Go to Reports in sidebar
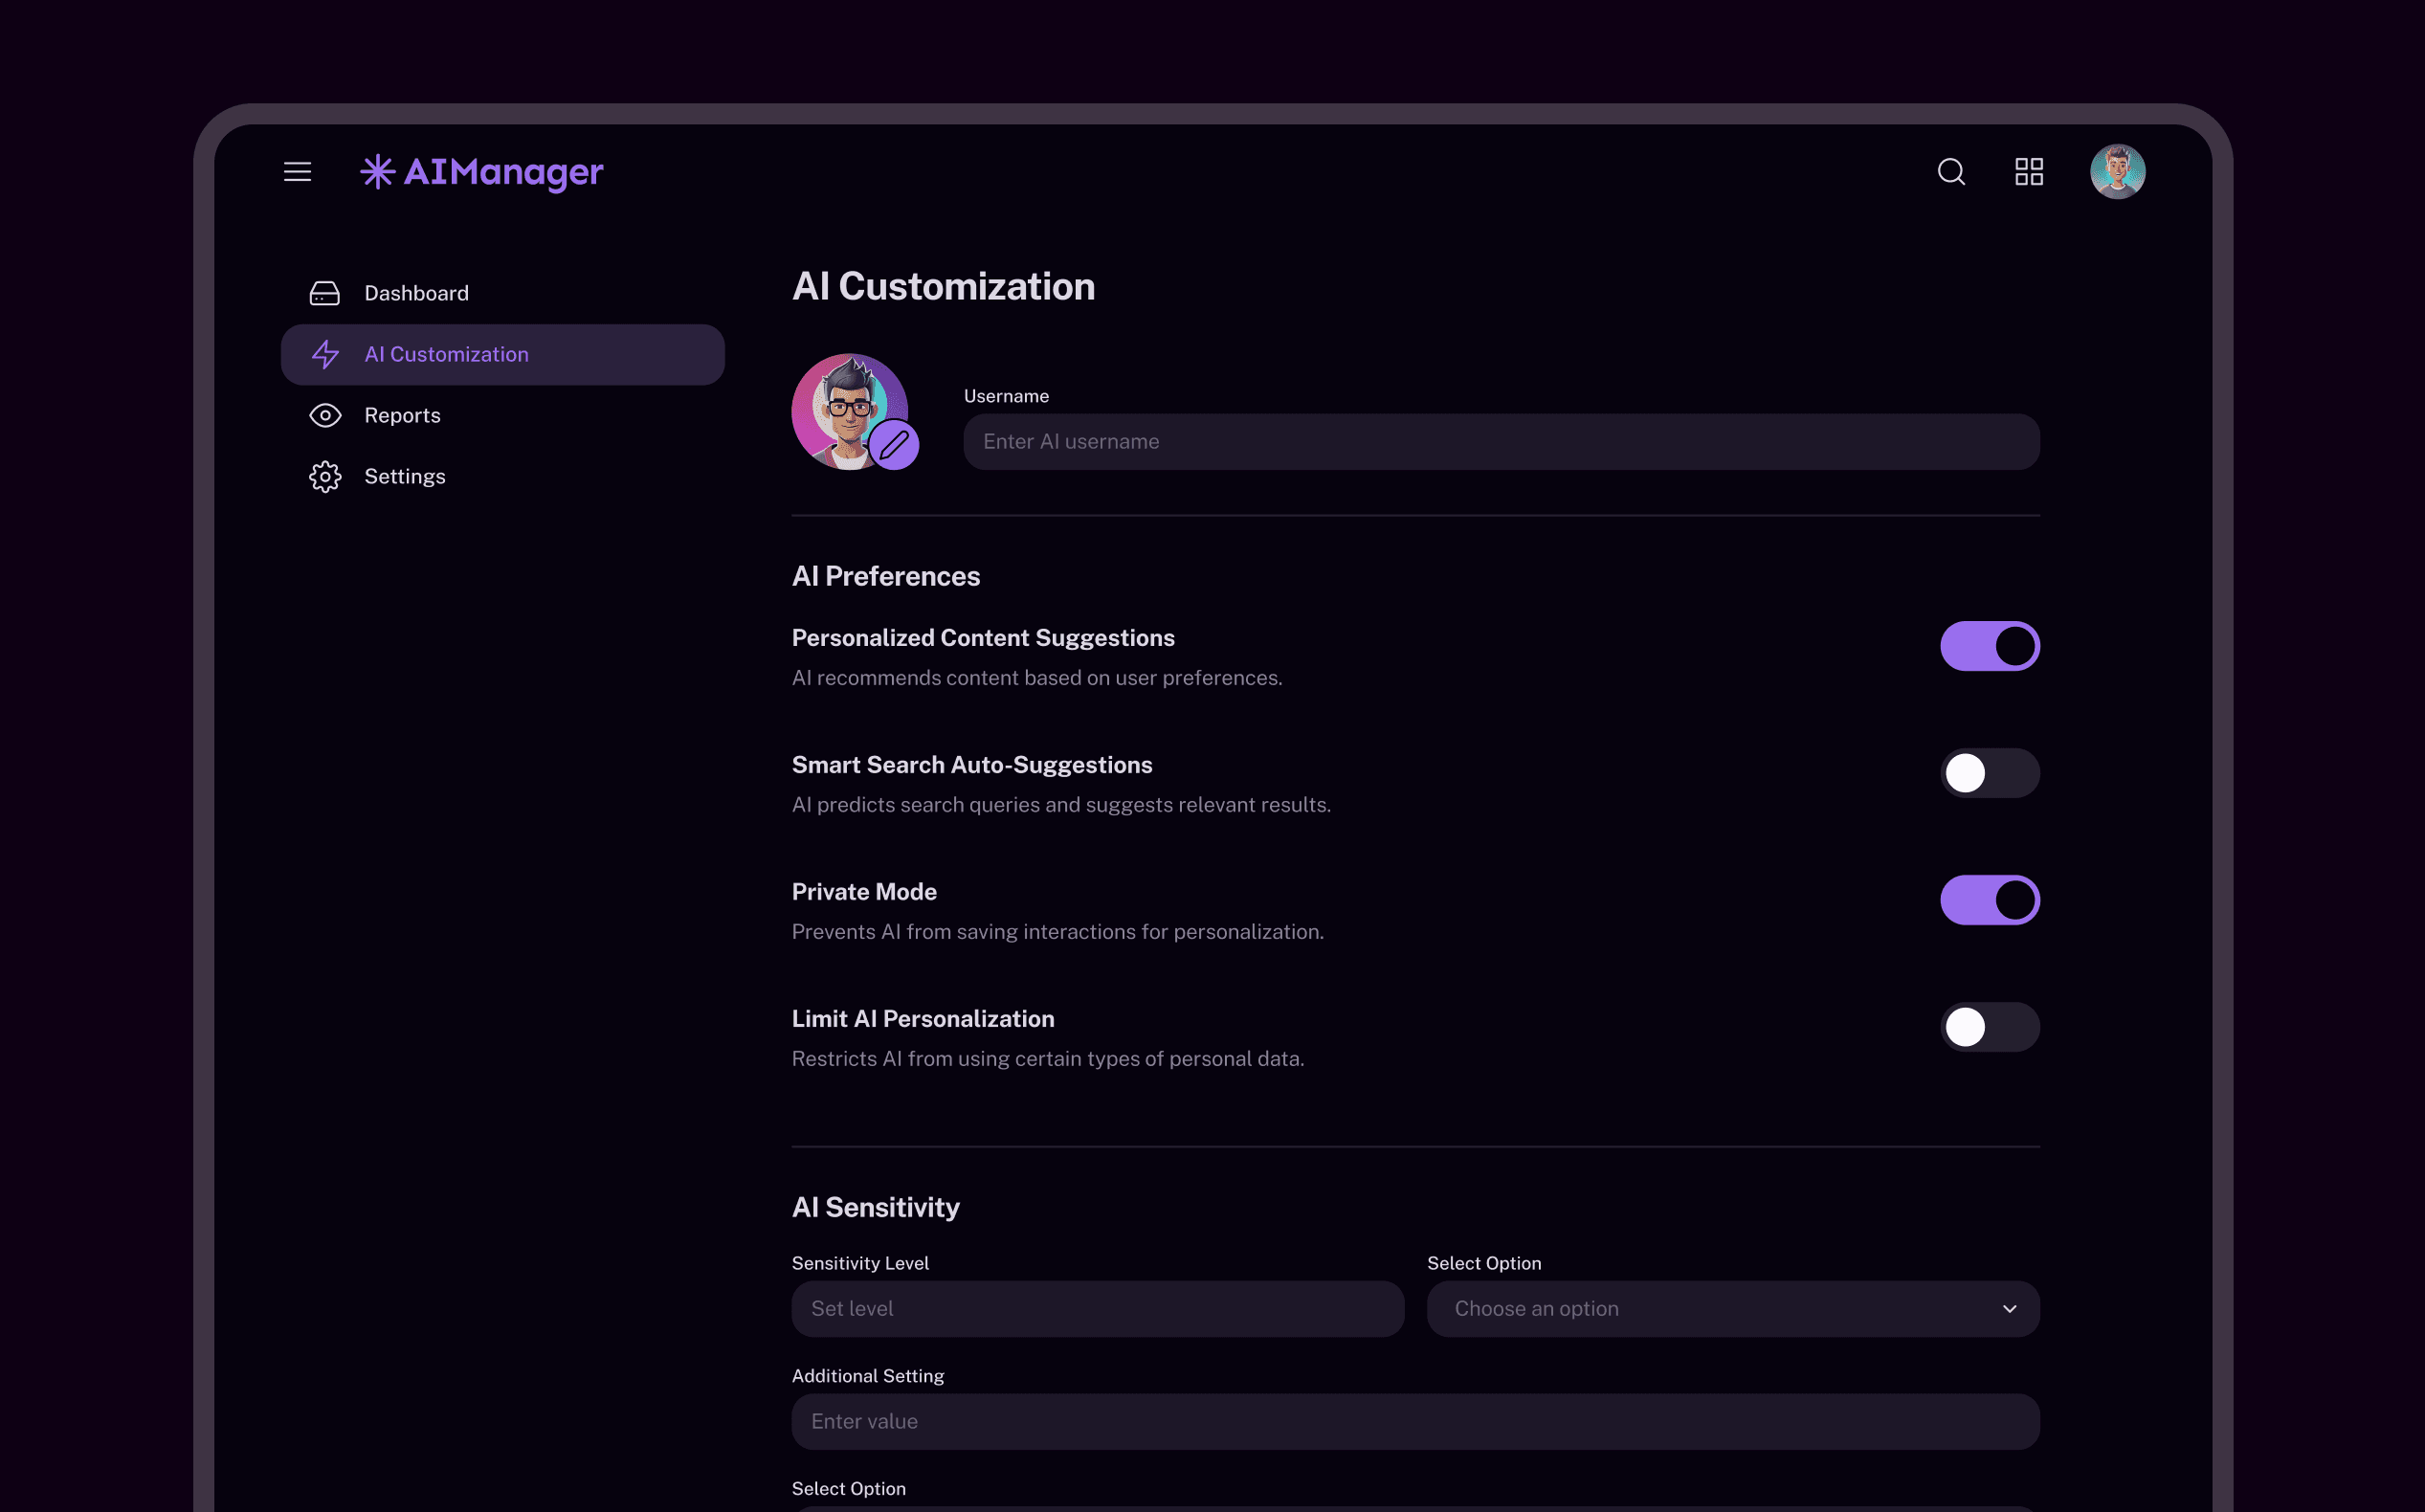Image resolution: width=2425 pixels, height=1512 pixels. tap(402, 415)
